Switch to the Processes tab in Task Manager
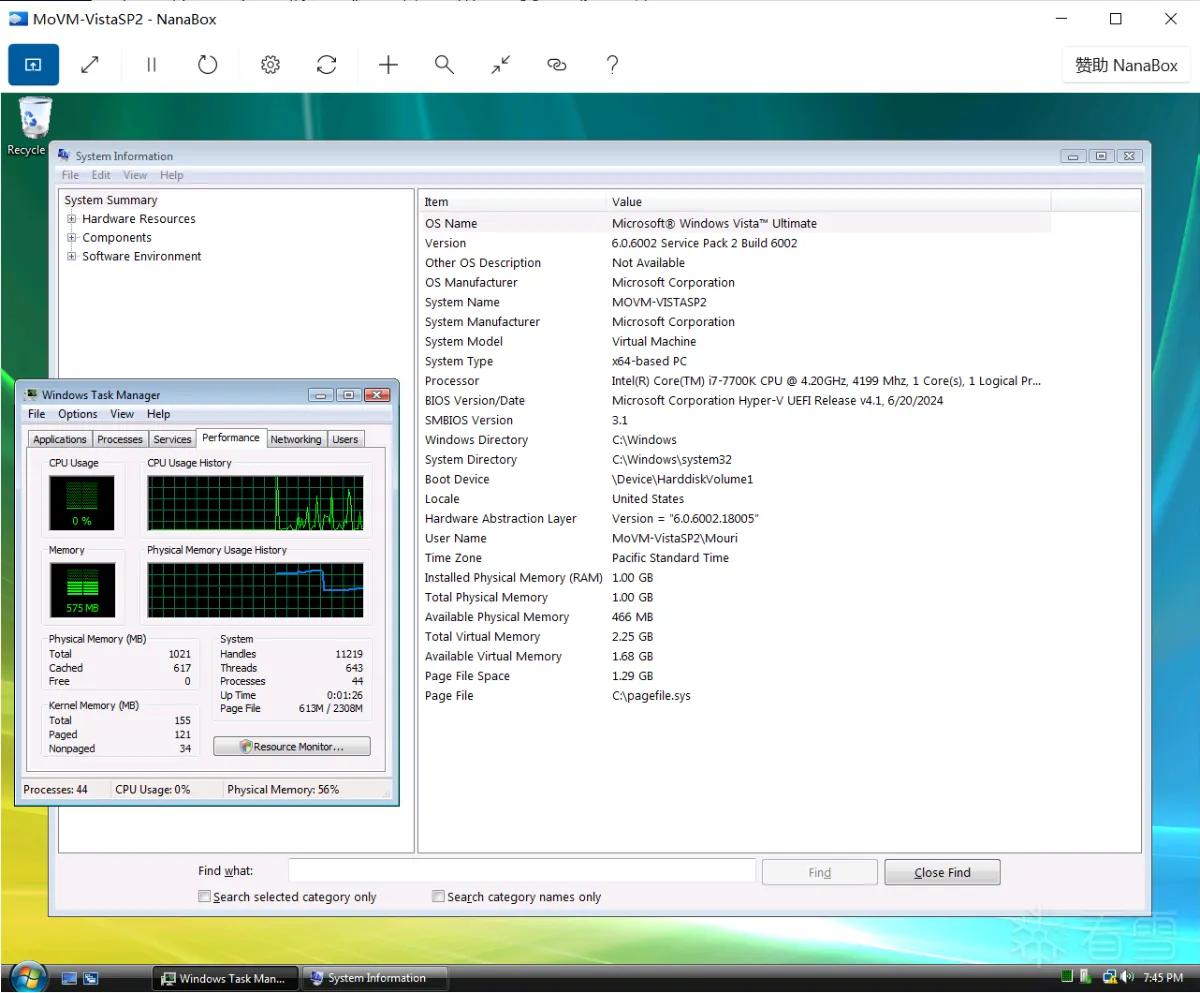1200x993 pixels. pyautogui.click(x=120, y=439)
